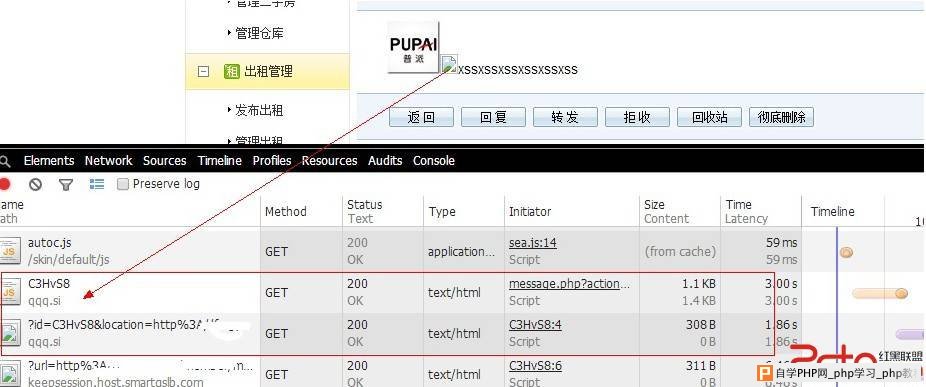Image resolution: width=926 pixels, height=387 pixels.
Task: Click the PUPAI logo thumbnail
Action: [x=413, y=47]
